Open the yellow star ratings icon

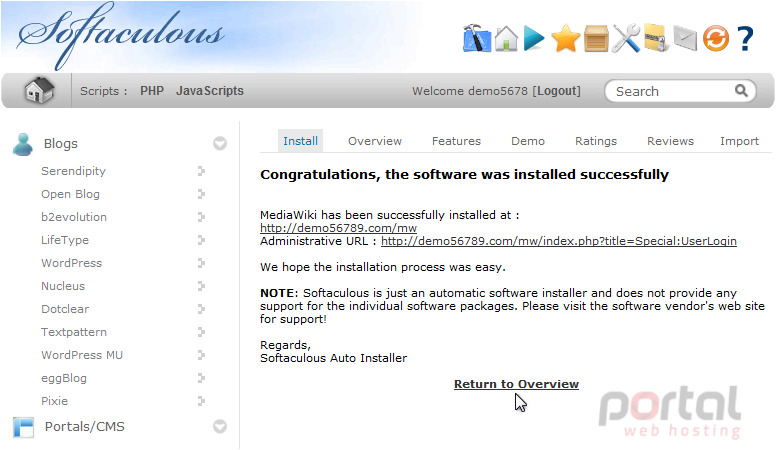[565, 39]
